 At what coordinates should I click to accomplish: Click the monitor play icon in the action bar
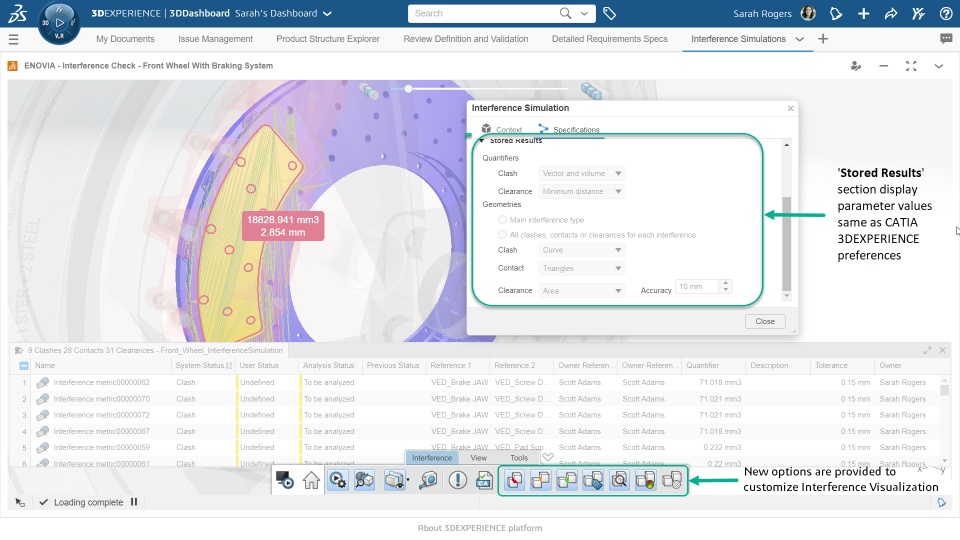285,480
